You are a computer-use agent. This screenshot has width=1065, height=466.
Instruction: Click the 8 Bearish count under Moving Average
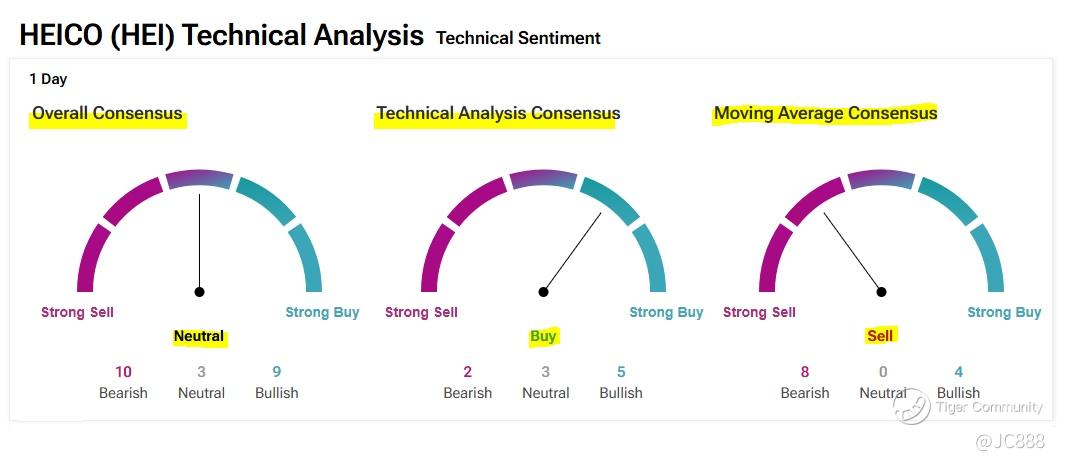pos(805,372)
